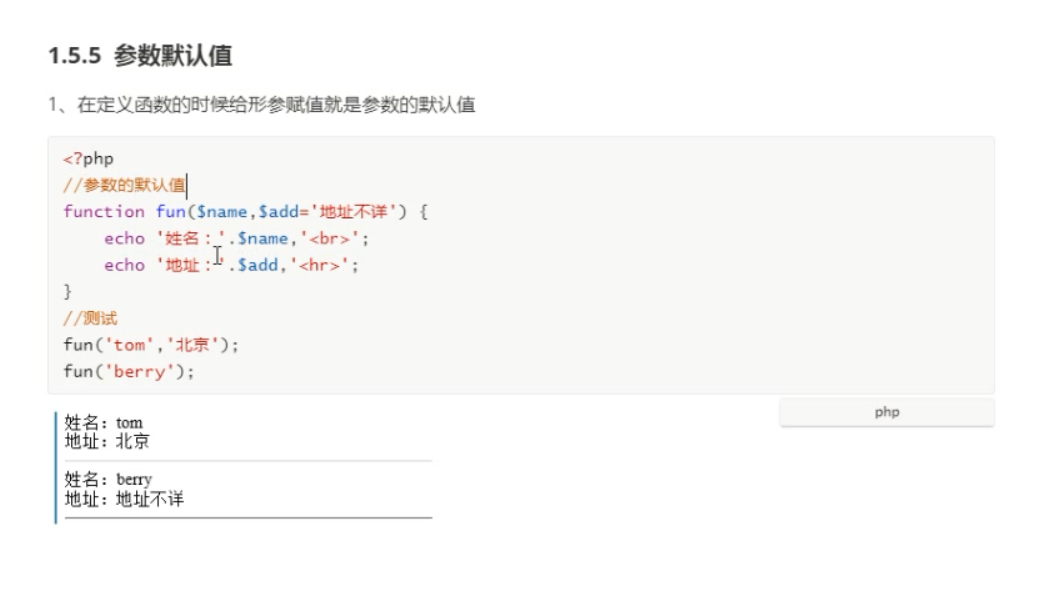Click the //测试 comment line
Image resolution: width=1051 pixels, height=609 pixels.
pyautogui.click(x=90, y=319)
